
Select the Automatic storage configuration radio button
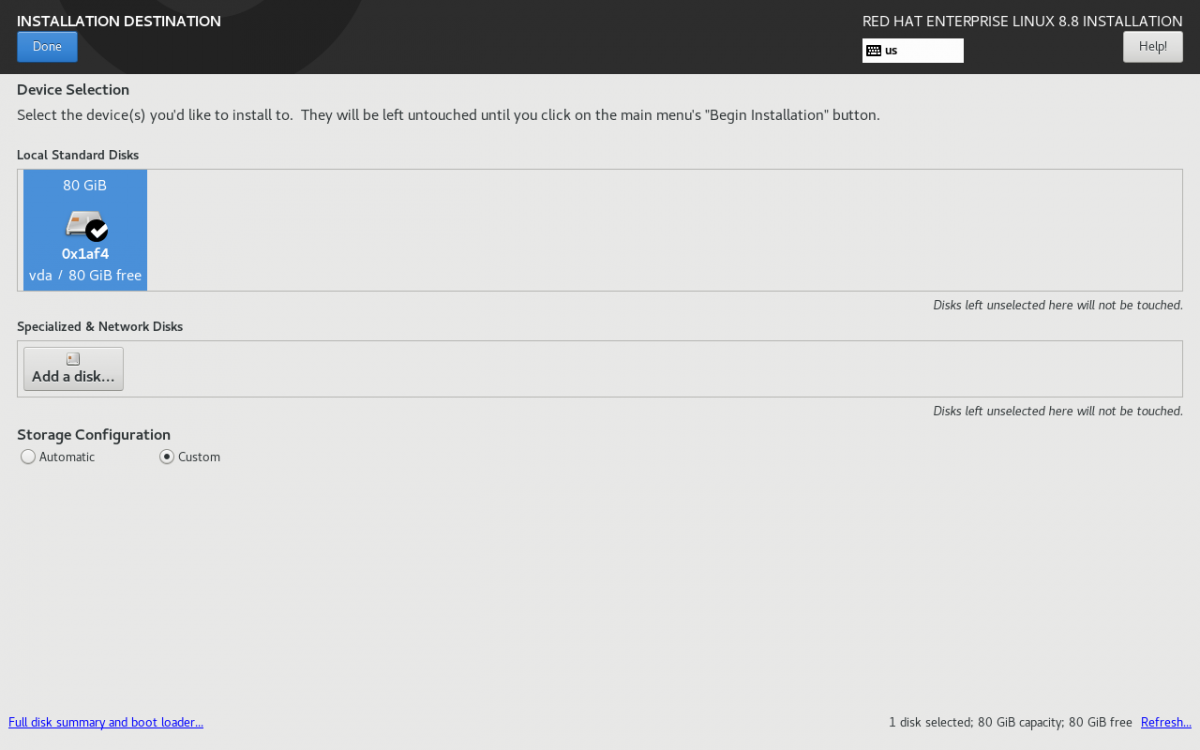[x=28, y=457]
